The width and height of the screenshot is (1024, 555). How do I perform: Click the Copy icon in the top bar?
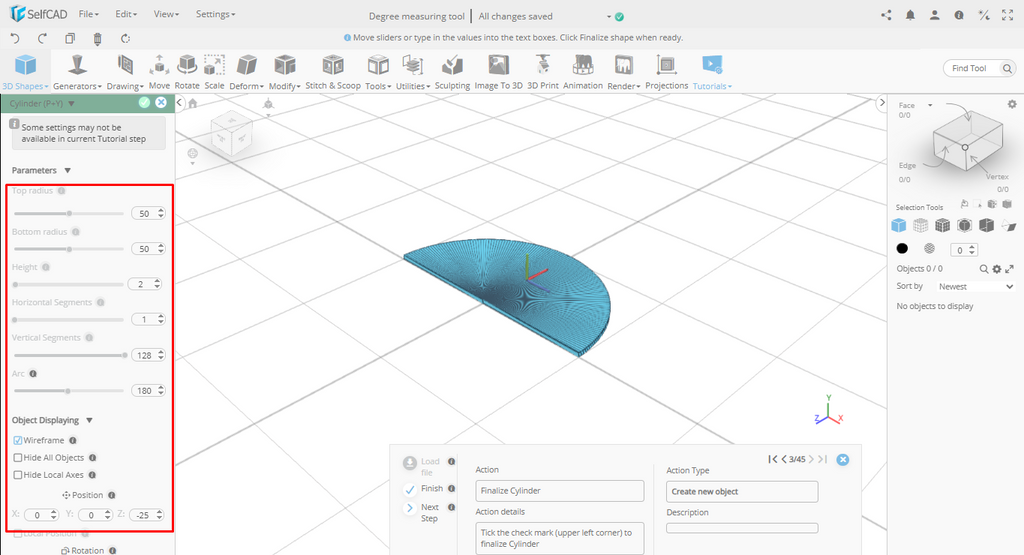(70, 39)
